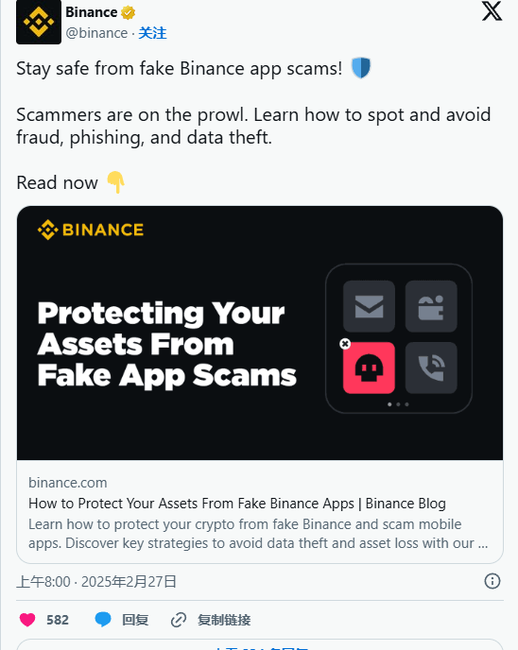Click the Binance display name
This screenshot has width=518, height=650.
tap(91, 12)
